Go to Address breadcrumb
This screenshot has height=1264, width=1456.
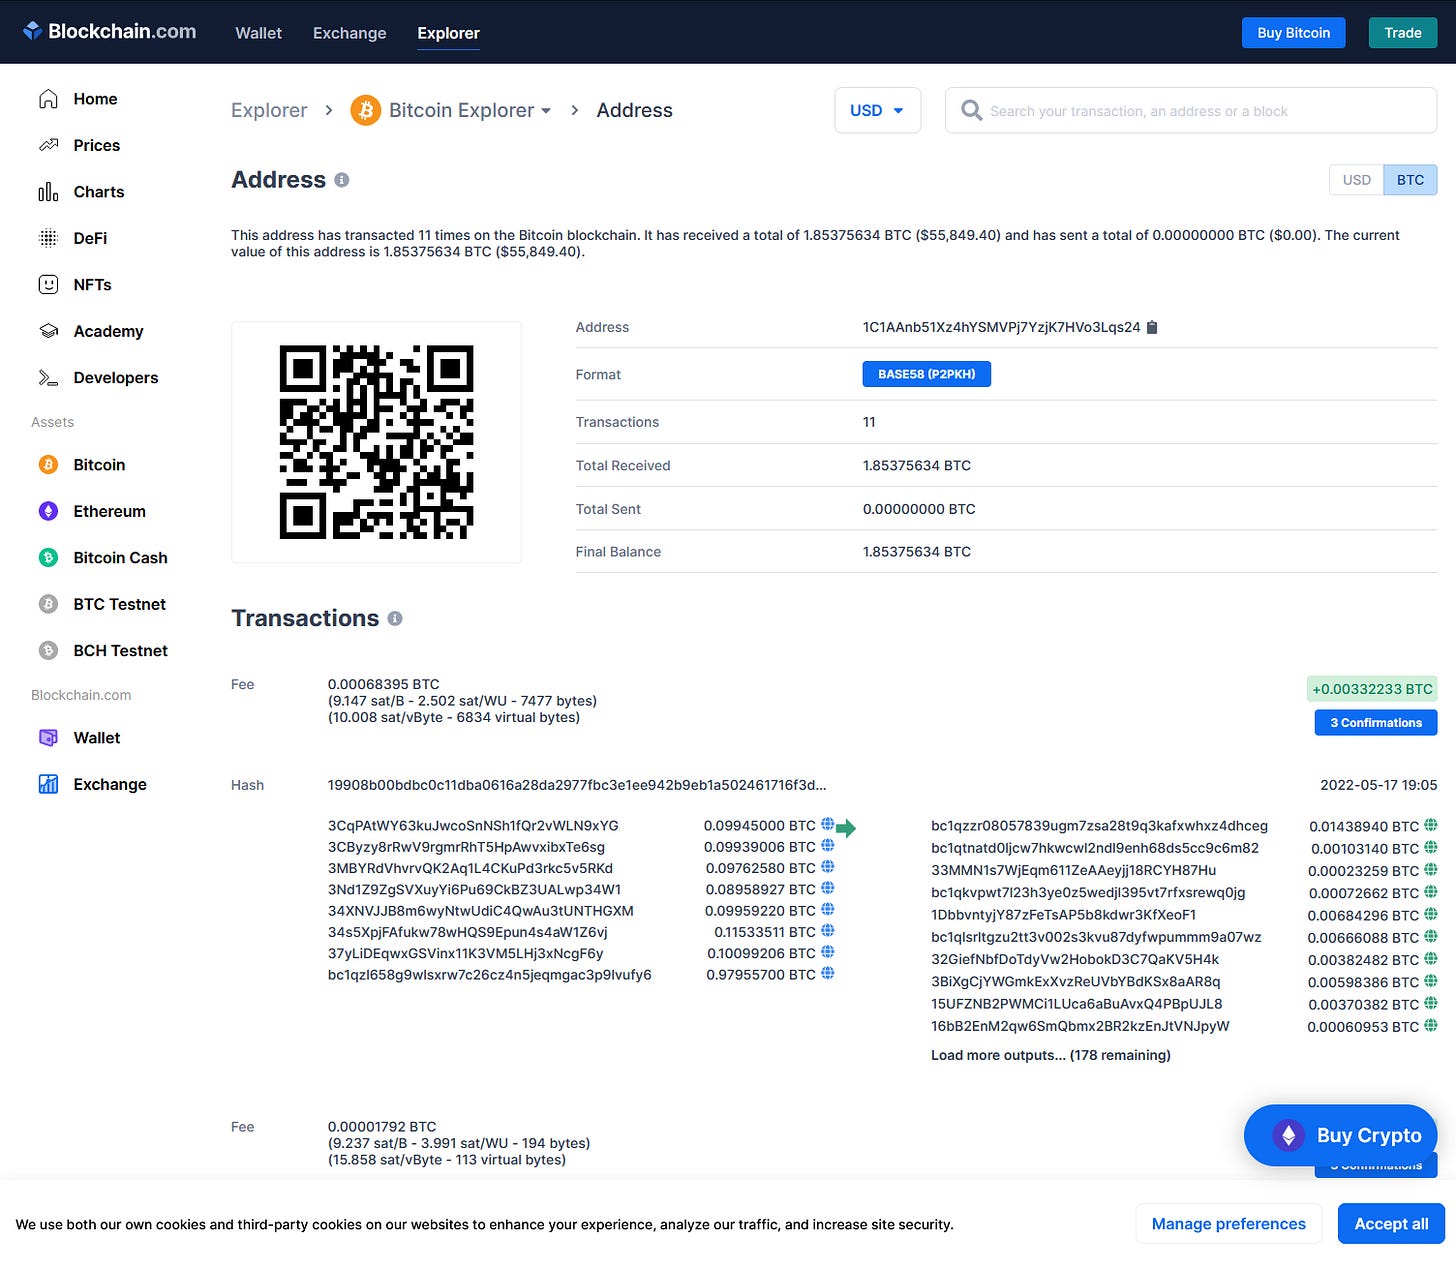[634, 110]
